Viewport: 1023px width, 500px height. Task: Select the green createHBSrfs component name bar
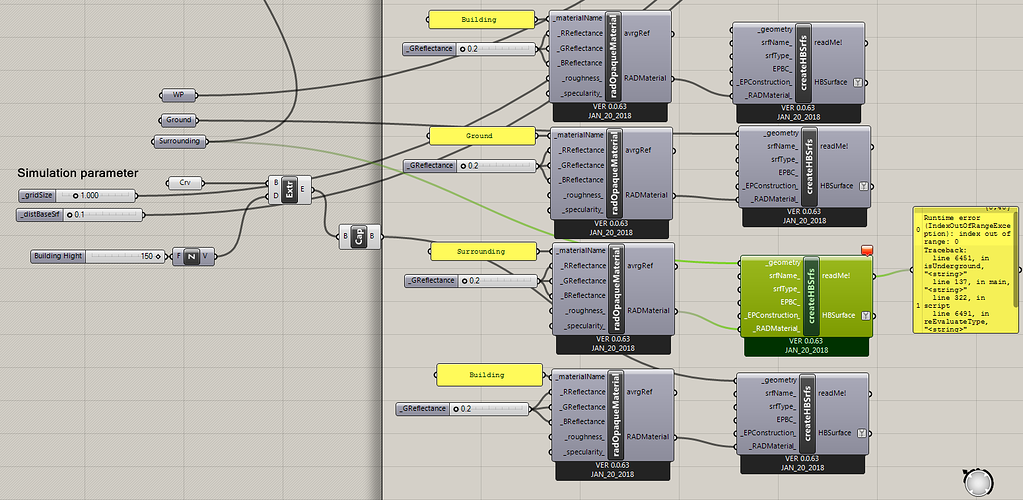coord(812,296)
